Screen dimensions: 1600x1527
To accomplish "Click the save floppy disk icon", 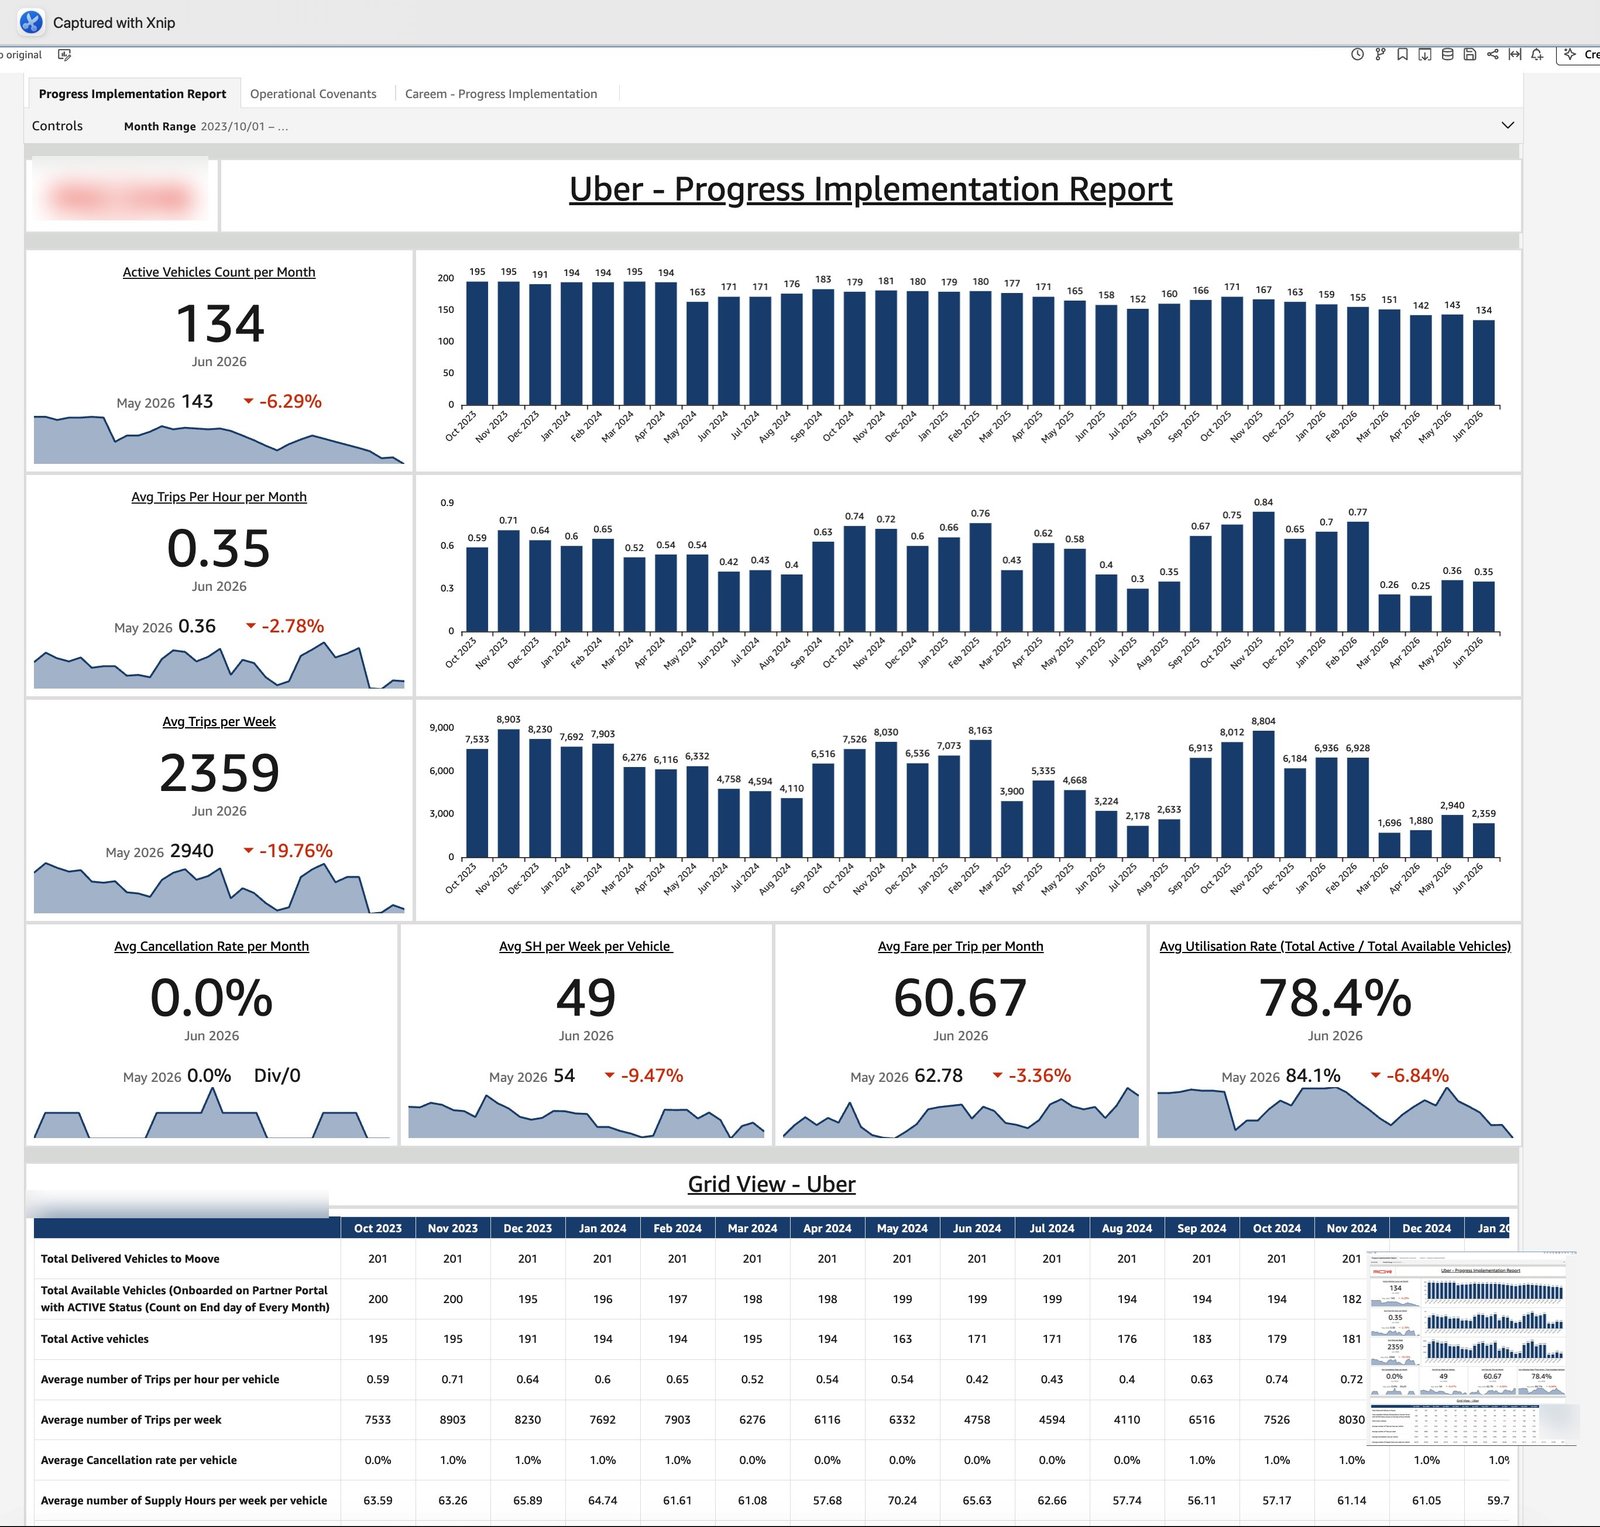I will tap(1470, 54).
